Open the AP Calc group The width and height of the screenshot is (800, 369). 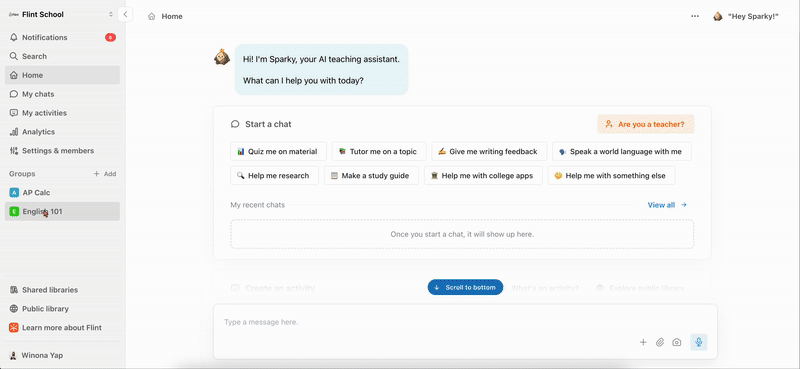click(x=62, y=192)
